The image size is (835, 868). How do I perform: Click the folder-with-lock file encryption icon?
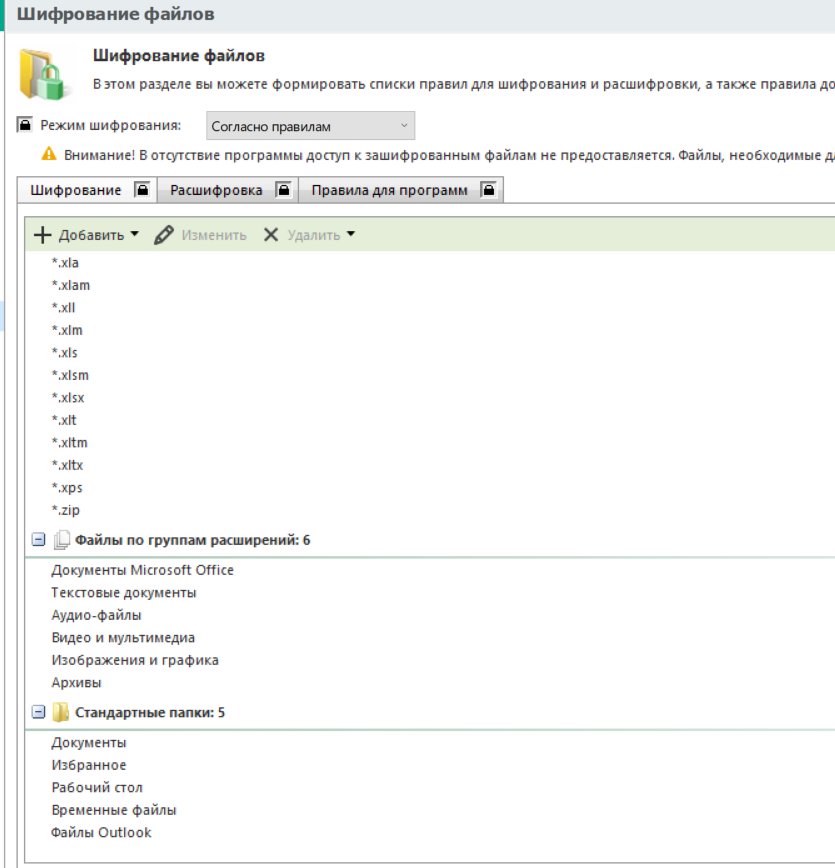click(x=45, y=75)
